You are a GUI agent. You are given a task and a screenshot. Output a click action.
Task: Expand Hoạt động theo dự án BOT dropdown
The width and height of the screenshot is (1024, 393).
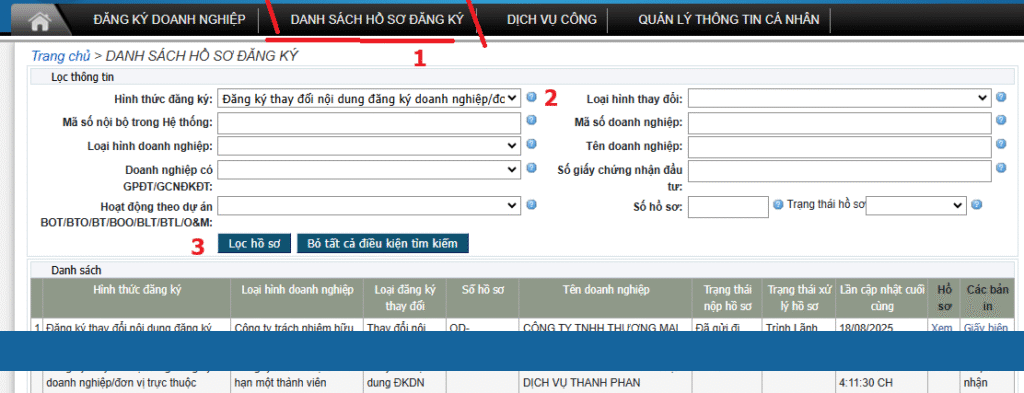370,206
